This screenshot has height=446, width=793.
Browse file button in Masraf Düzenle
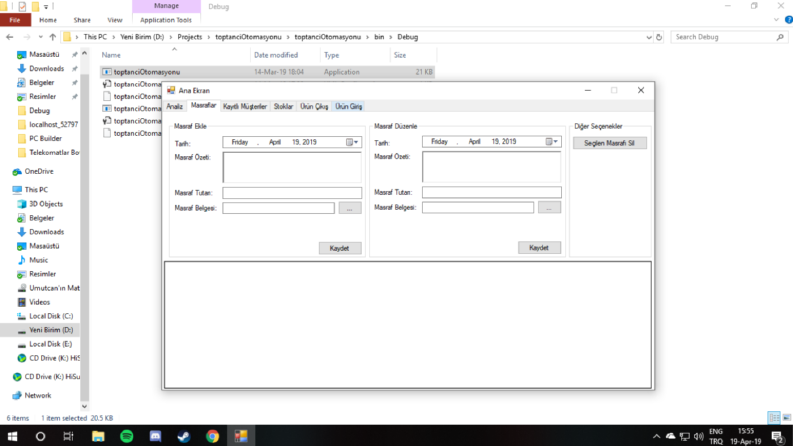point(549,208)
